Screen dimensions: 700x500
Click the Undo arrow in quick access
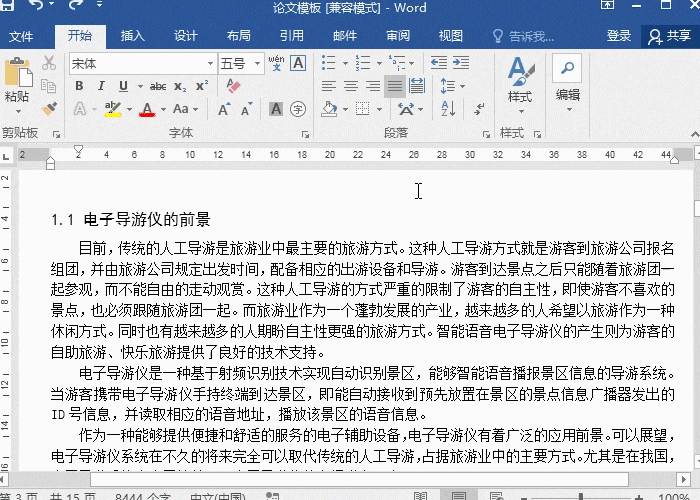pos(38,5)
